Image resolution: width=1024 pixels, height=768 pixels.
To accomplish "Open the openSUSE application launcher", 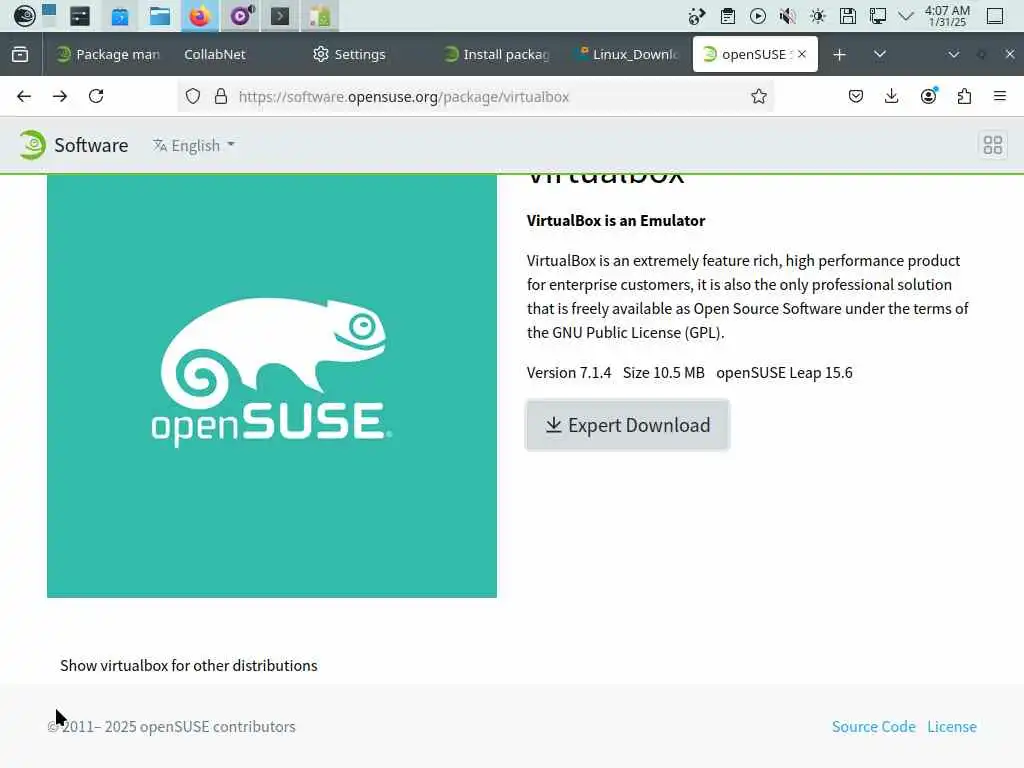I will [24, 15].
